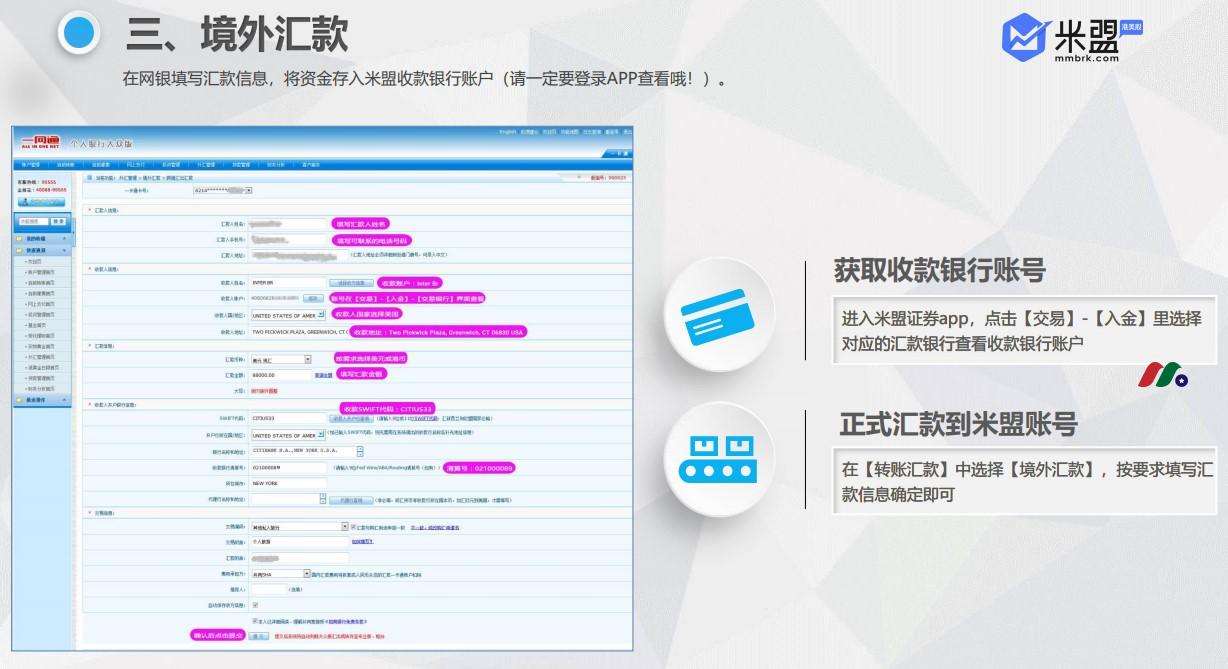This screenshot has height=669, width=1228.
Task: Click the 021000089 clearing number field
Action: pos(289,467)
